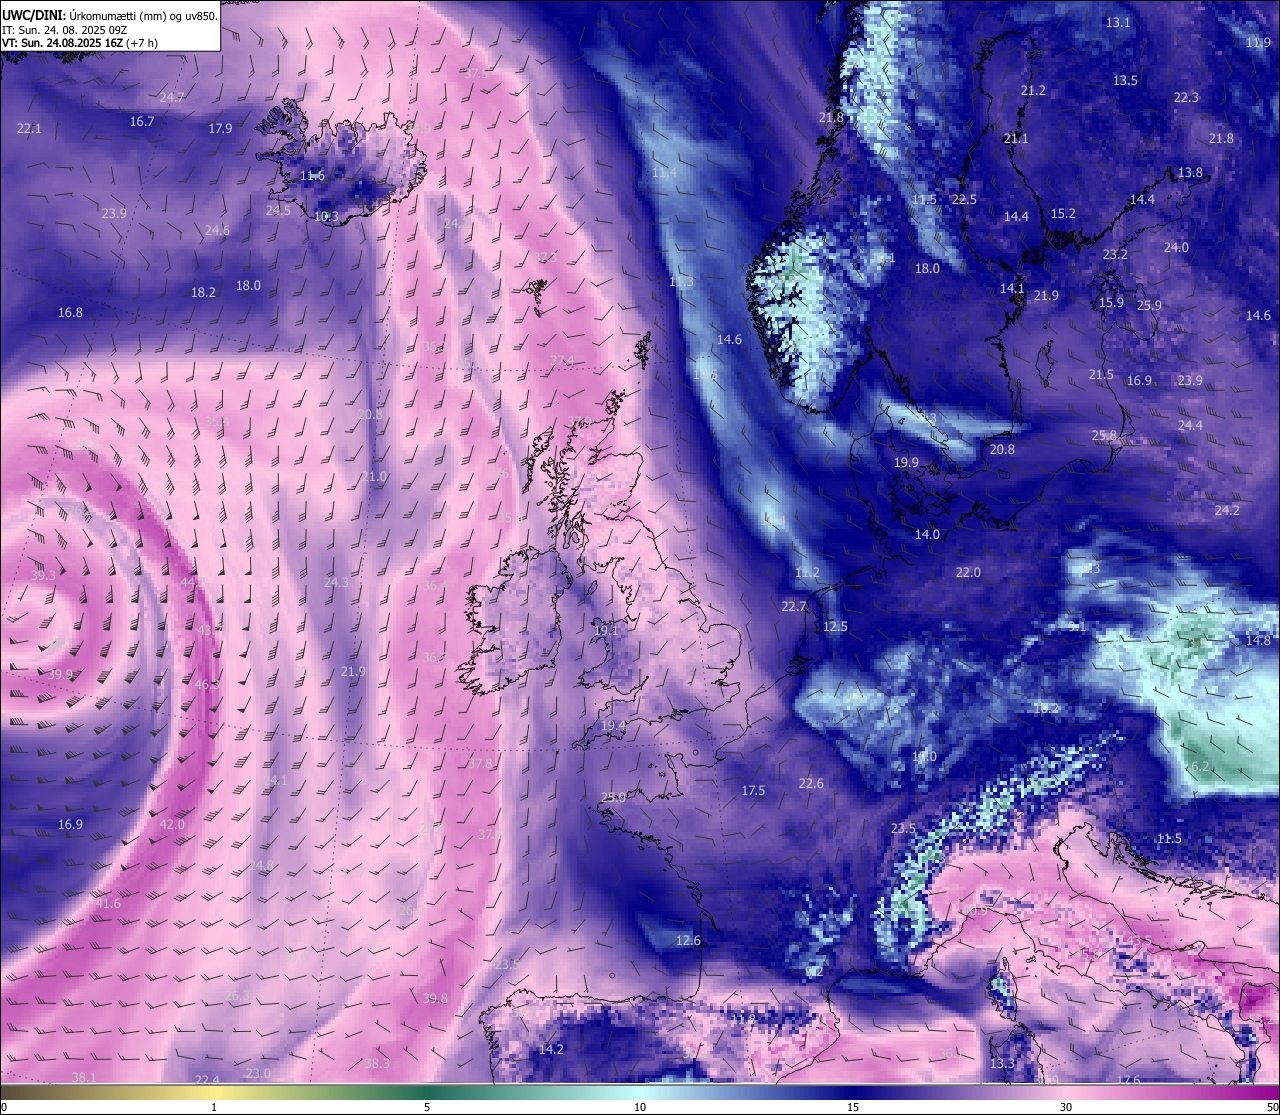Click the 'UWC/DINI: Úrkomumætti (mm) og uv850.' title

[109, 16]
